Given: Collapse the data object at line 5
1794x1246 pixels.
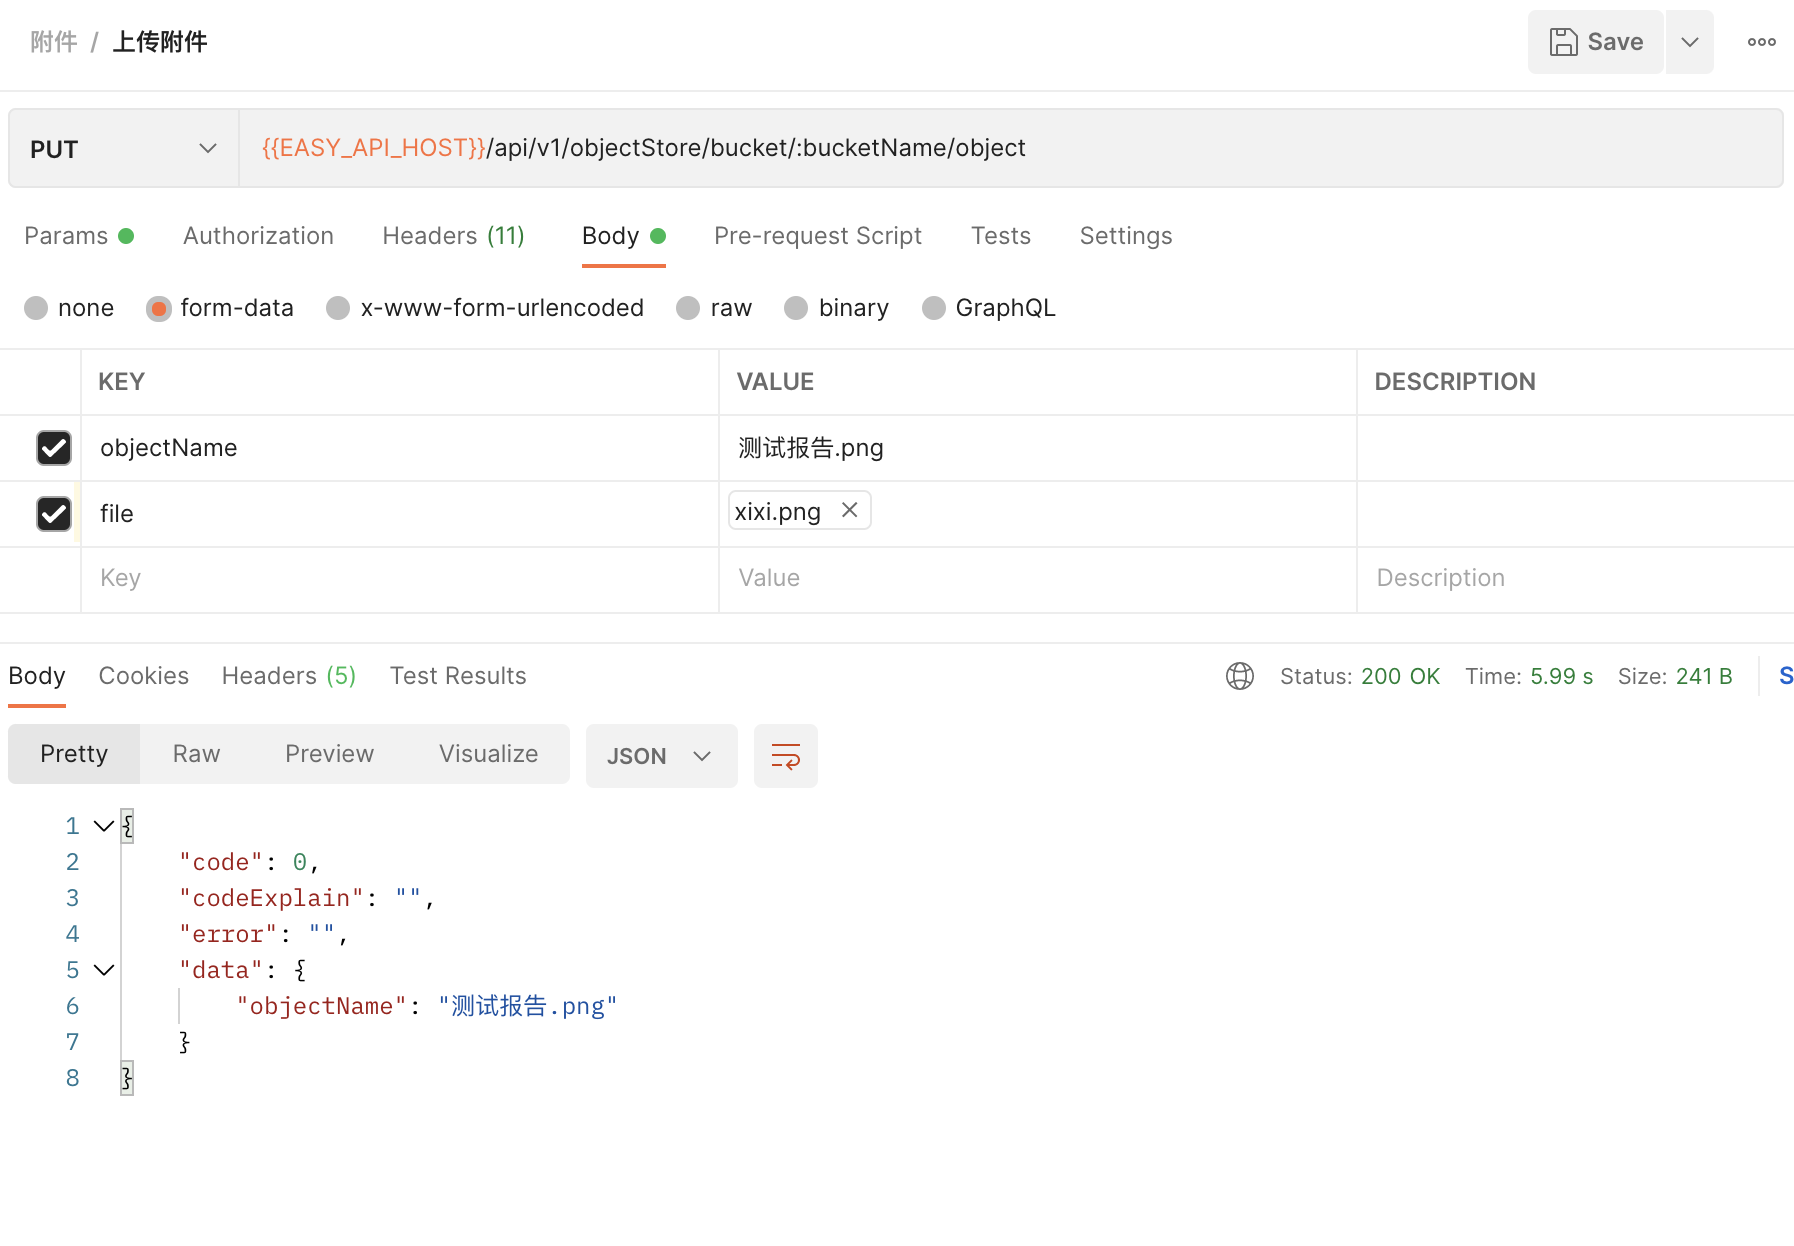Looking at the screenshot, I should click(104, 970).
